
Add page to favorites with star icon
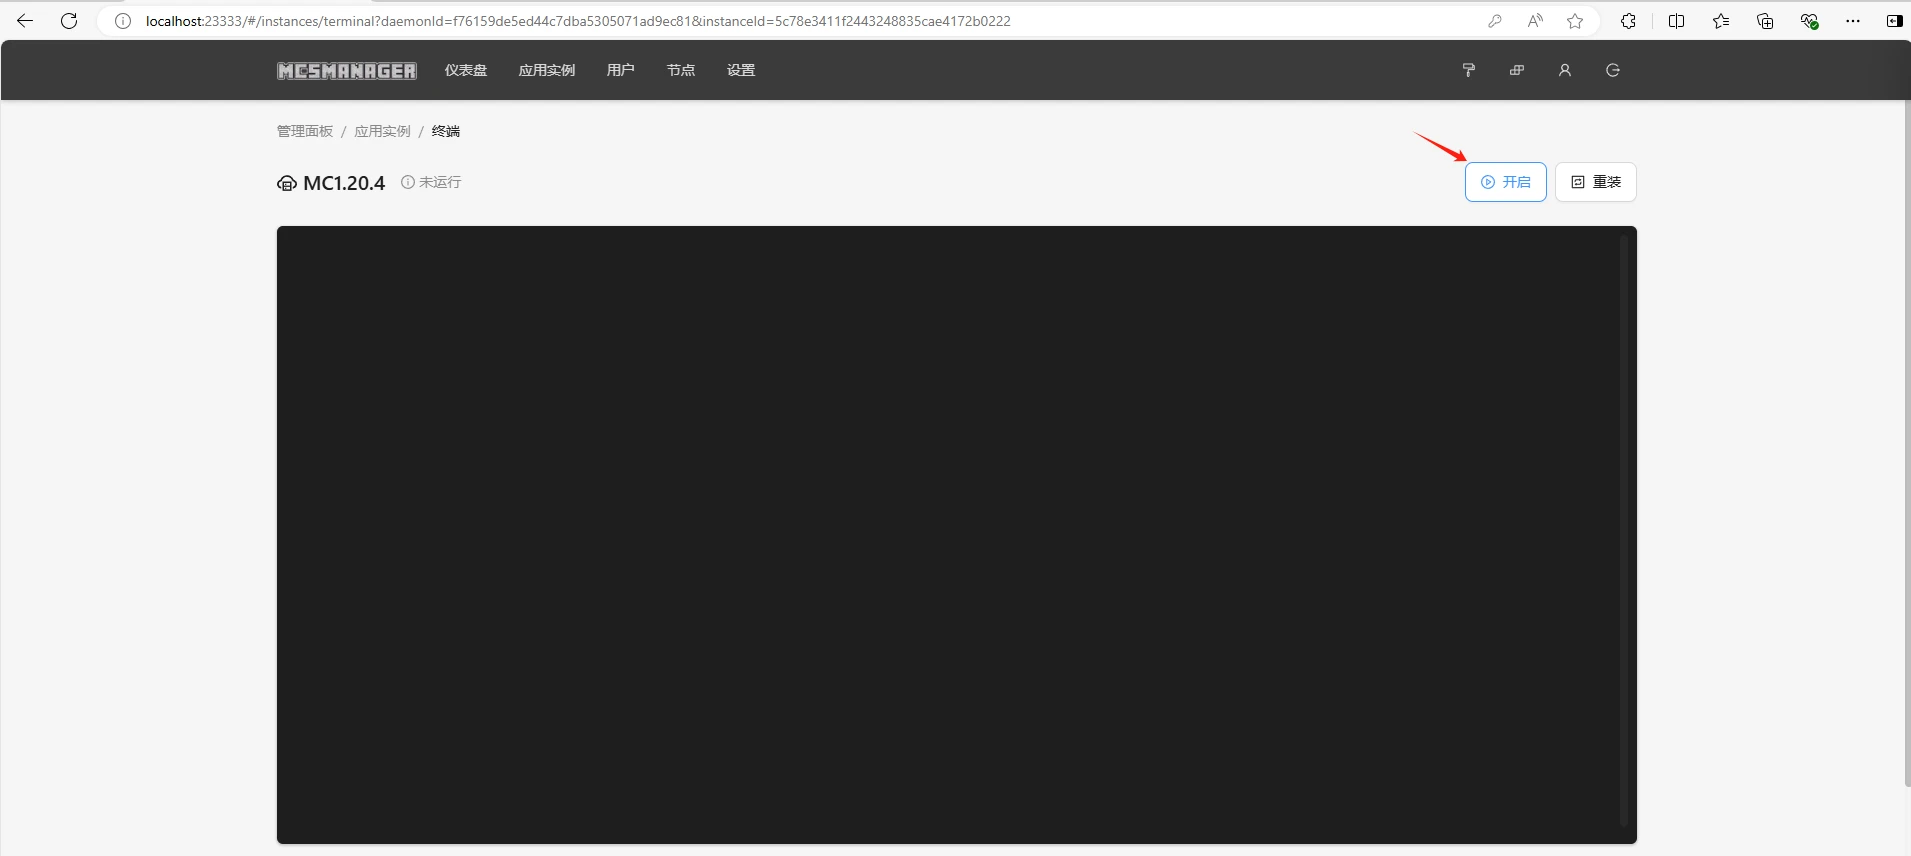point(1575,21)
